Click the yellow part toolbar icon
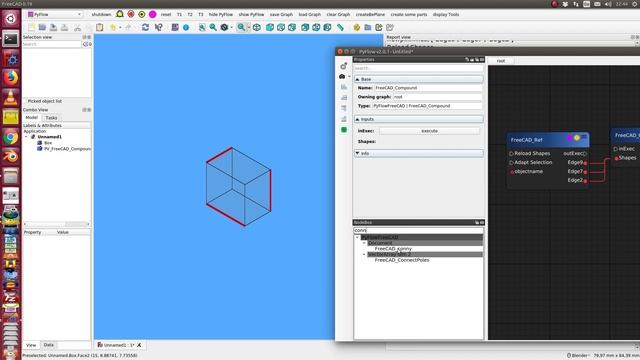This screenshot has width=640, height=360. [357, 27]
